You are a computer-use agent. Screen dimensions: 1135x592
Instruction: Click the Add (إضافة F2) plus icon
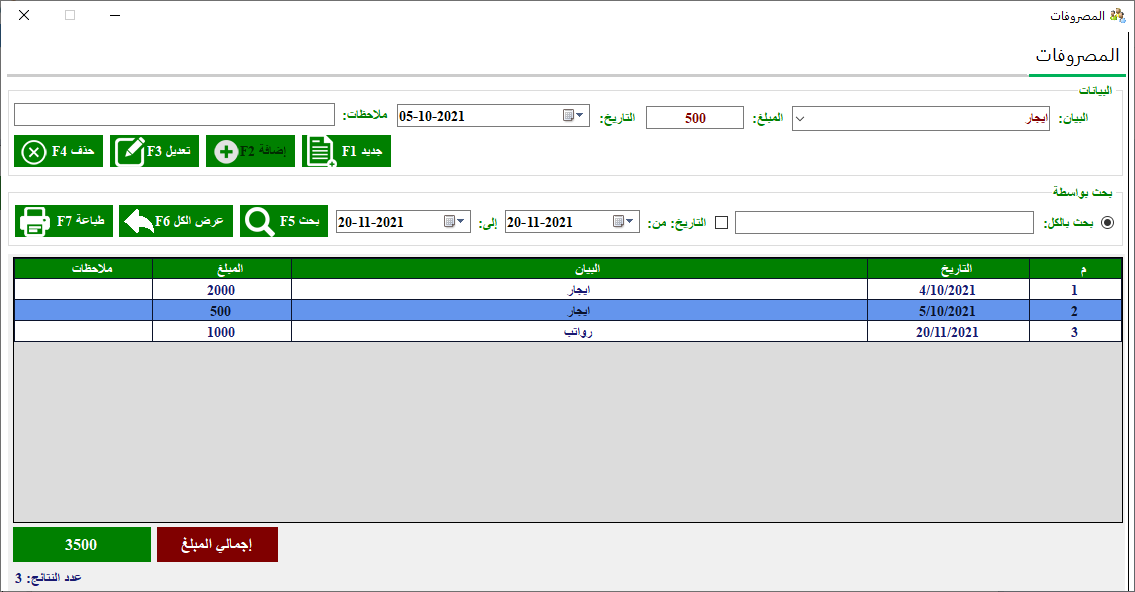(225, 152)
